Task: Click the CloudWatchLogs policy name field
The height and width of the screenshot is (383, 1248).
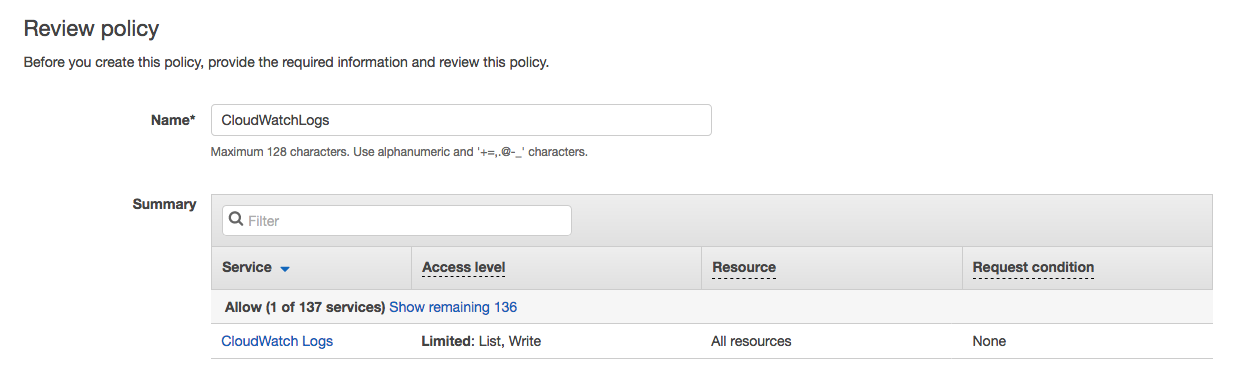Action: point(461,120)
